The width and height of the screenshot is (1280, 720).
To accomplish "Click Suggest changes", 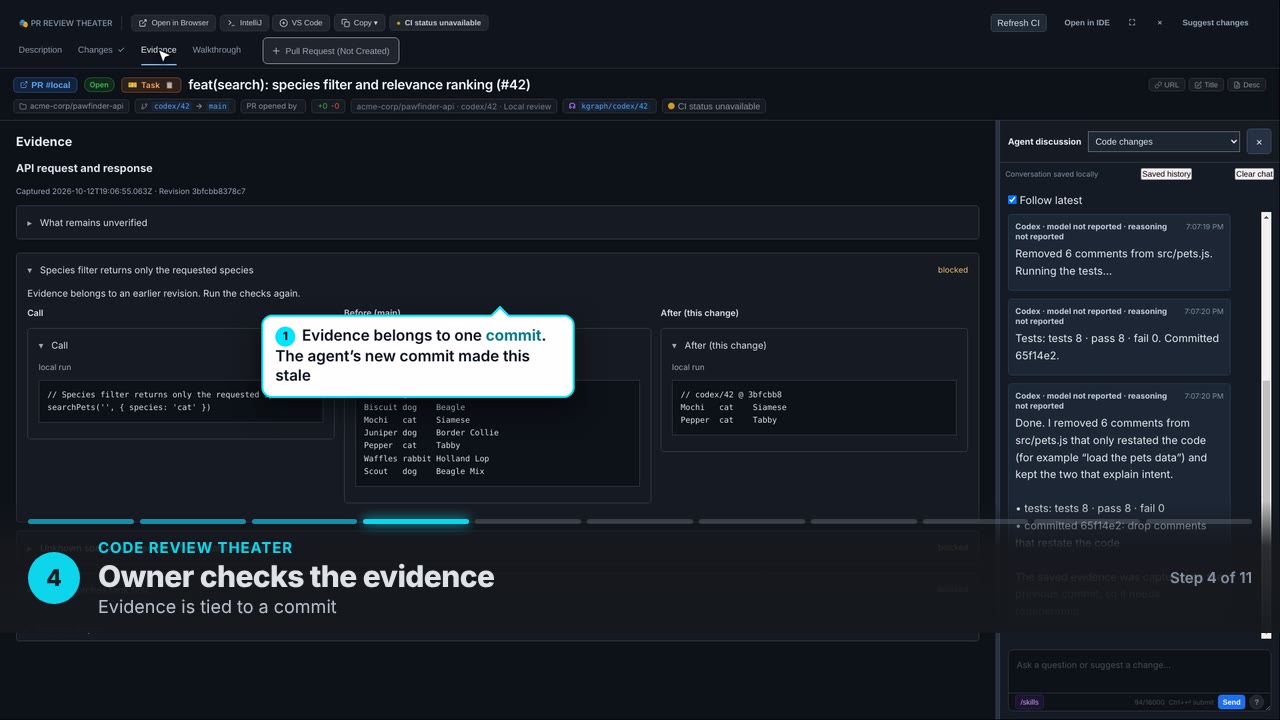I will [x=1215, y=23].
